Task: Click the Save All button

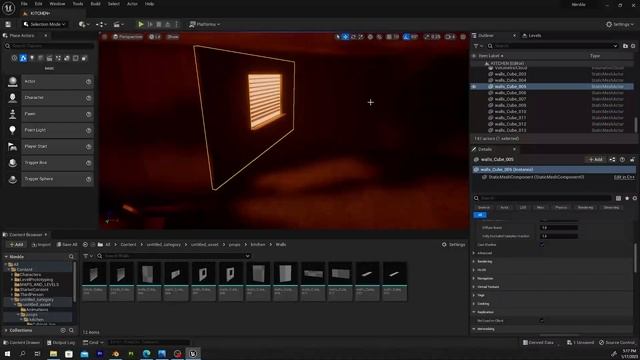Action: point(67,244)
